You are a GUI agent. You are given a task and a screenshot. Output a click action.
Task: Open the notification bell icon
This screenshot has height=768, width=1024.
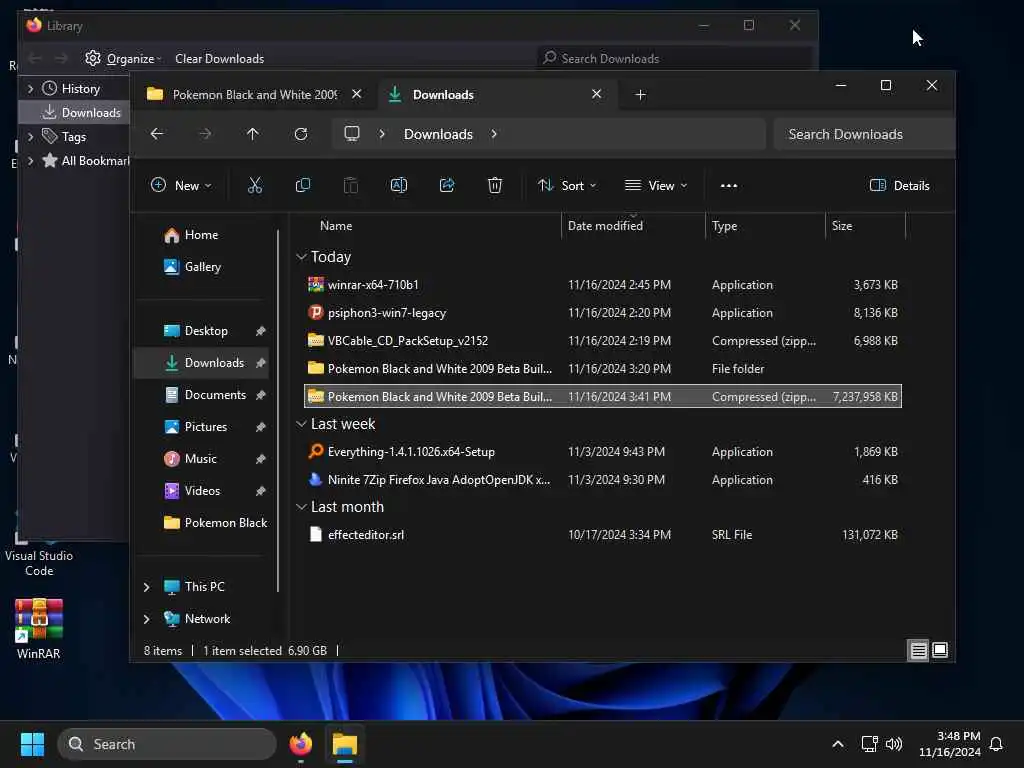[996, 744]
